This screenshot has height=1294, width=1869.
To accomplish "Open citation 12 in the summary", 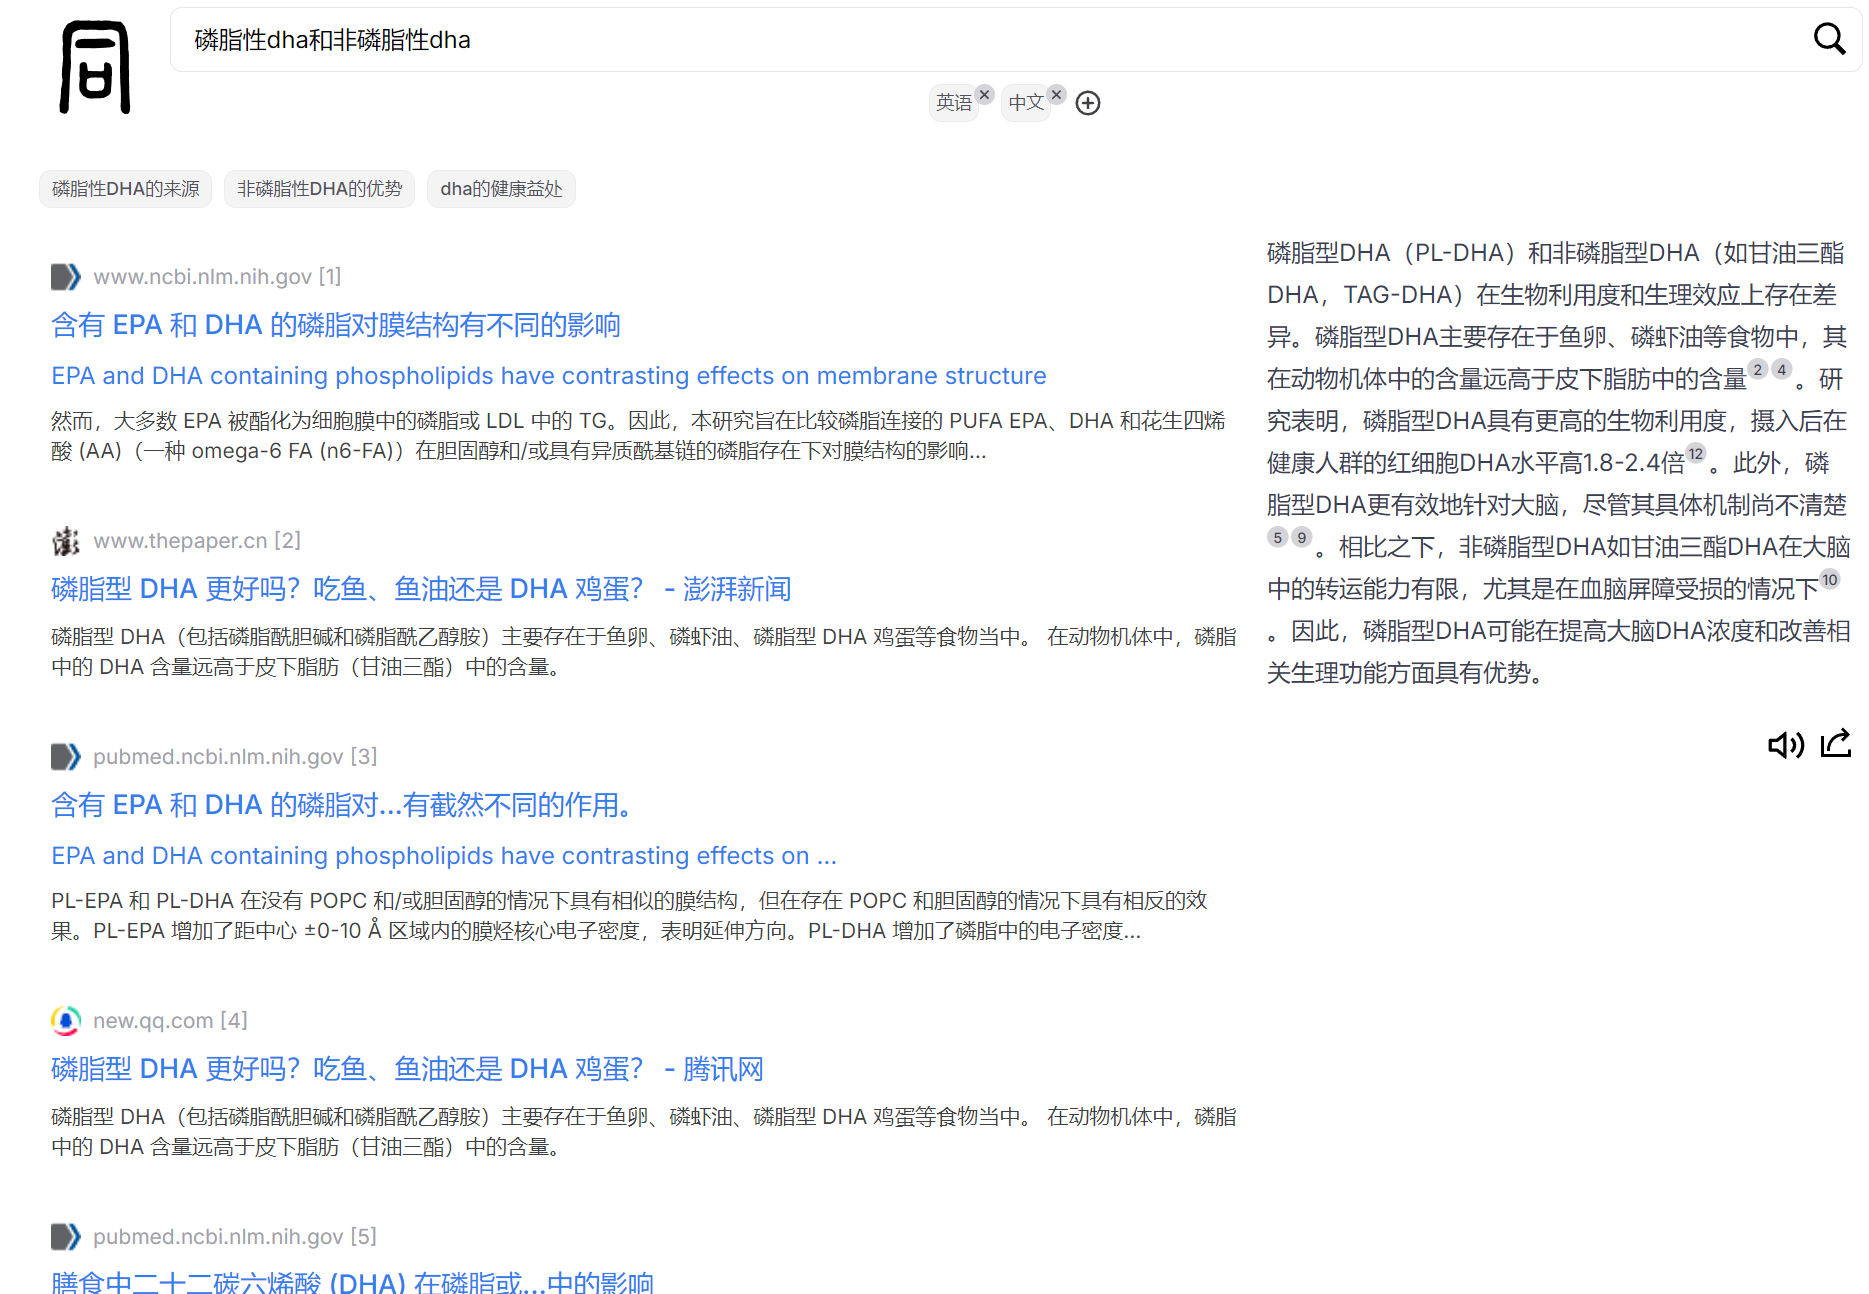I will tap(1695, 454).
